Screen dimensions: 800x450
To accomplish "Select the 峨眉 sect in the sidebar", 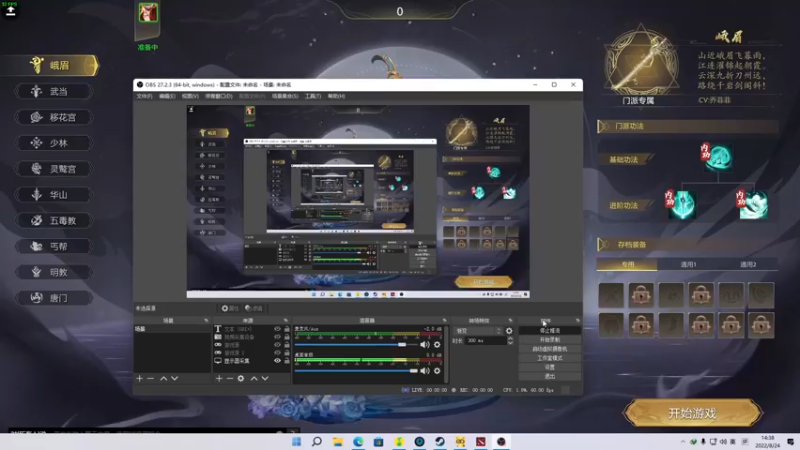I will pyautogui.click(x=57, y=65).
